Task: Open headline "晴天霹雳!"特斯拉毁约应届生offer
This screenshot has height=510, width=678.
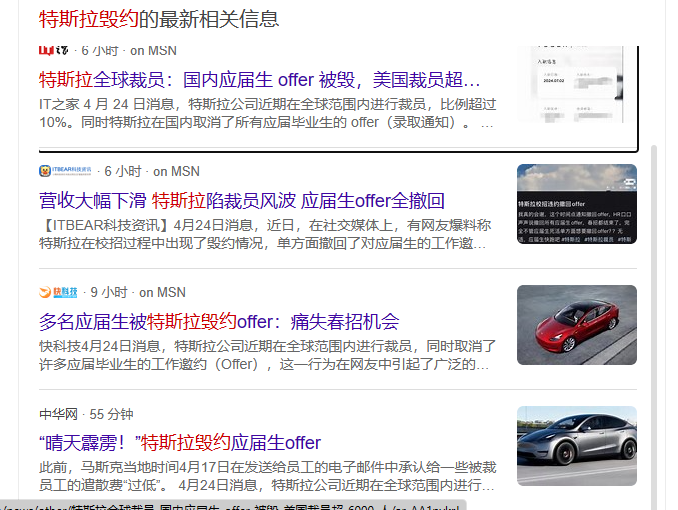Action: tap(180, 443)
